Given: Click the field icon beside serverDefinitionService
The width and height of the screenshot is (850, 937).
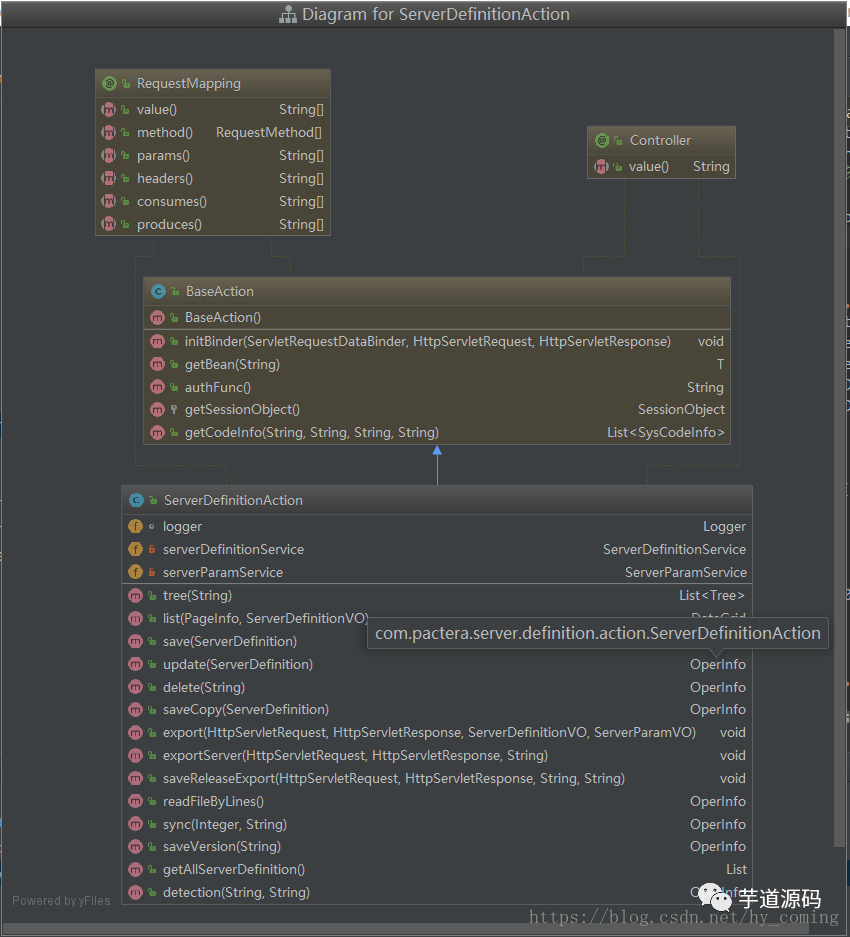Looking at the screenshot, I should (x=136, y=549).
